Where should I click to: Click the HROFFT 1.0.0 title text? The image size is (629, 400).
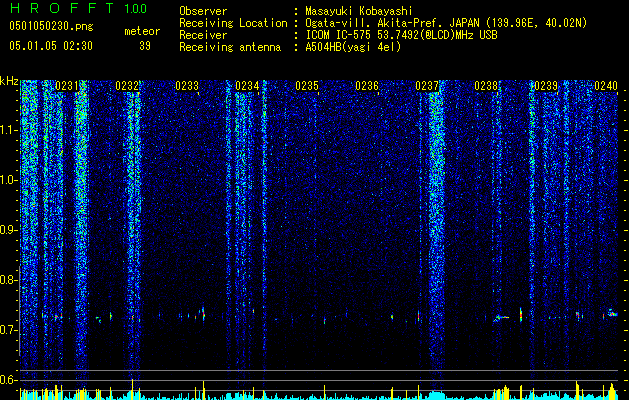pyautogui.click(x=78, y=8)
